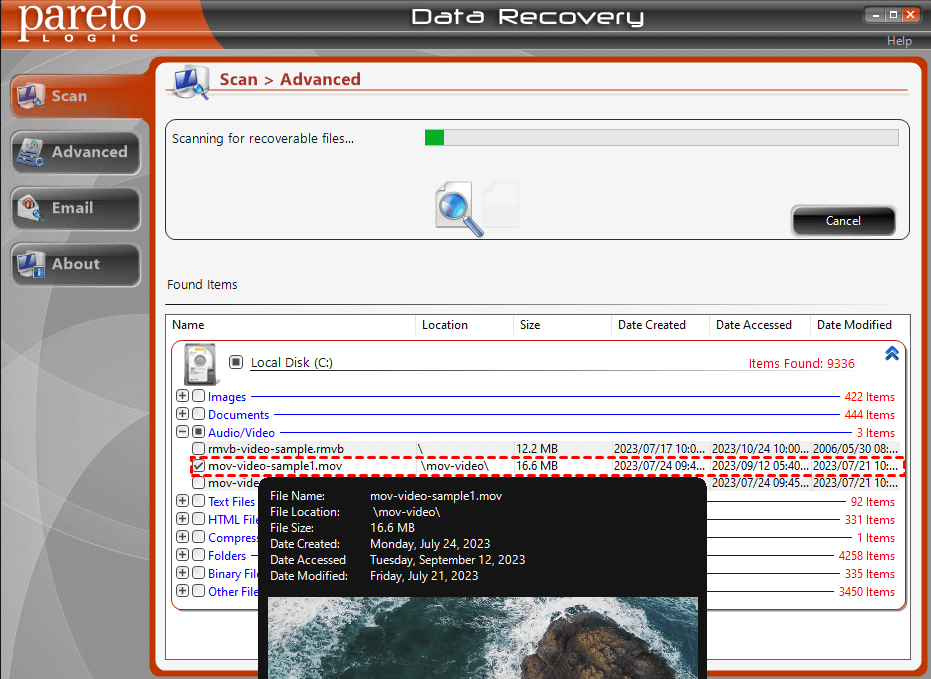Select the Documents category label
The height and width of the screenshot is (679, 931).
coord(238,414)
